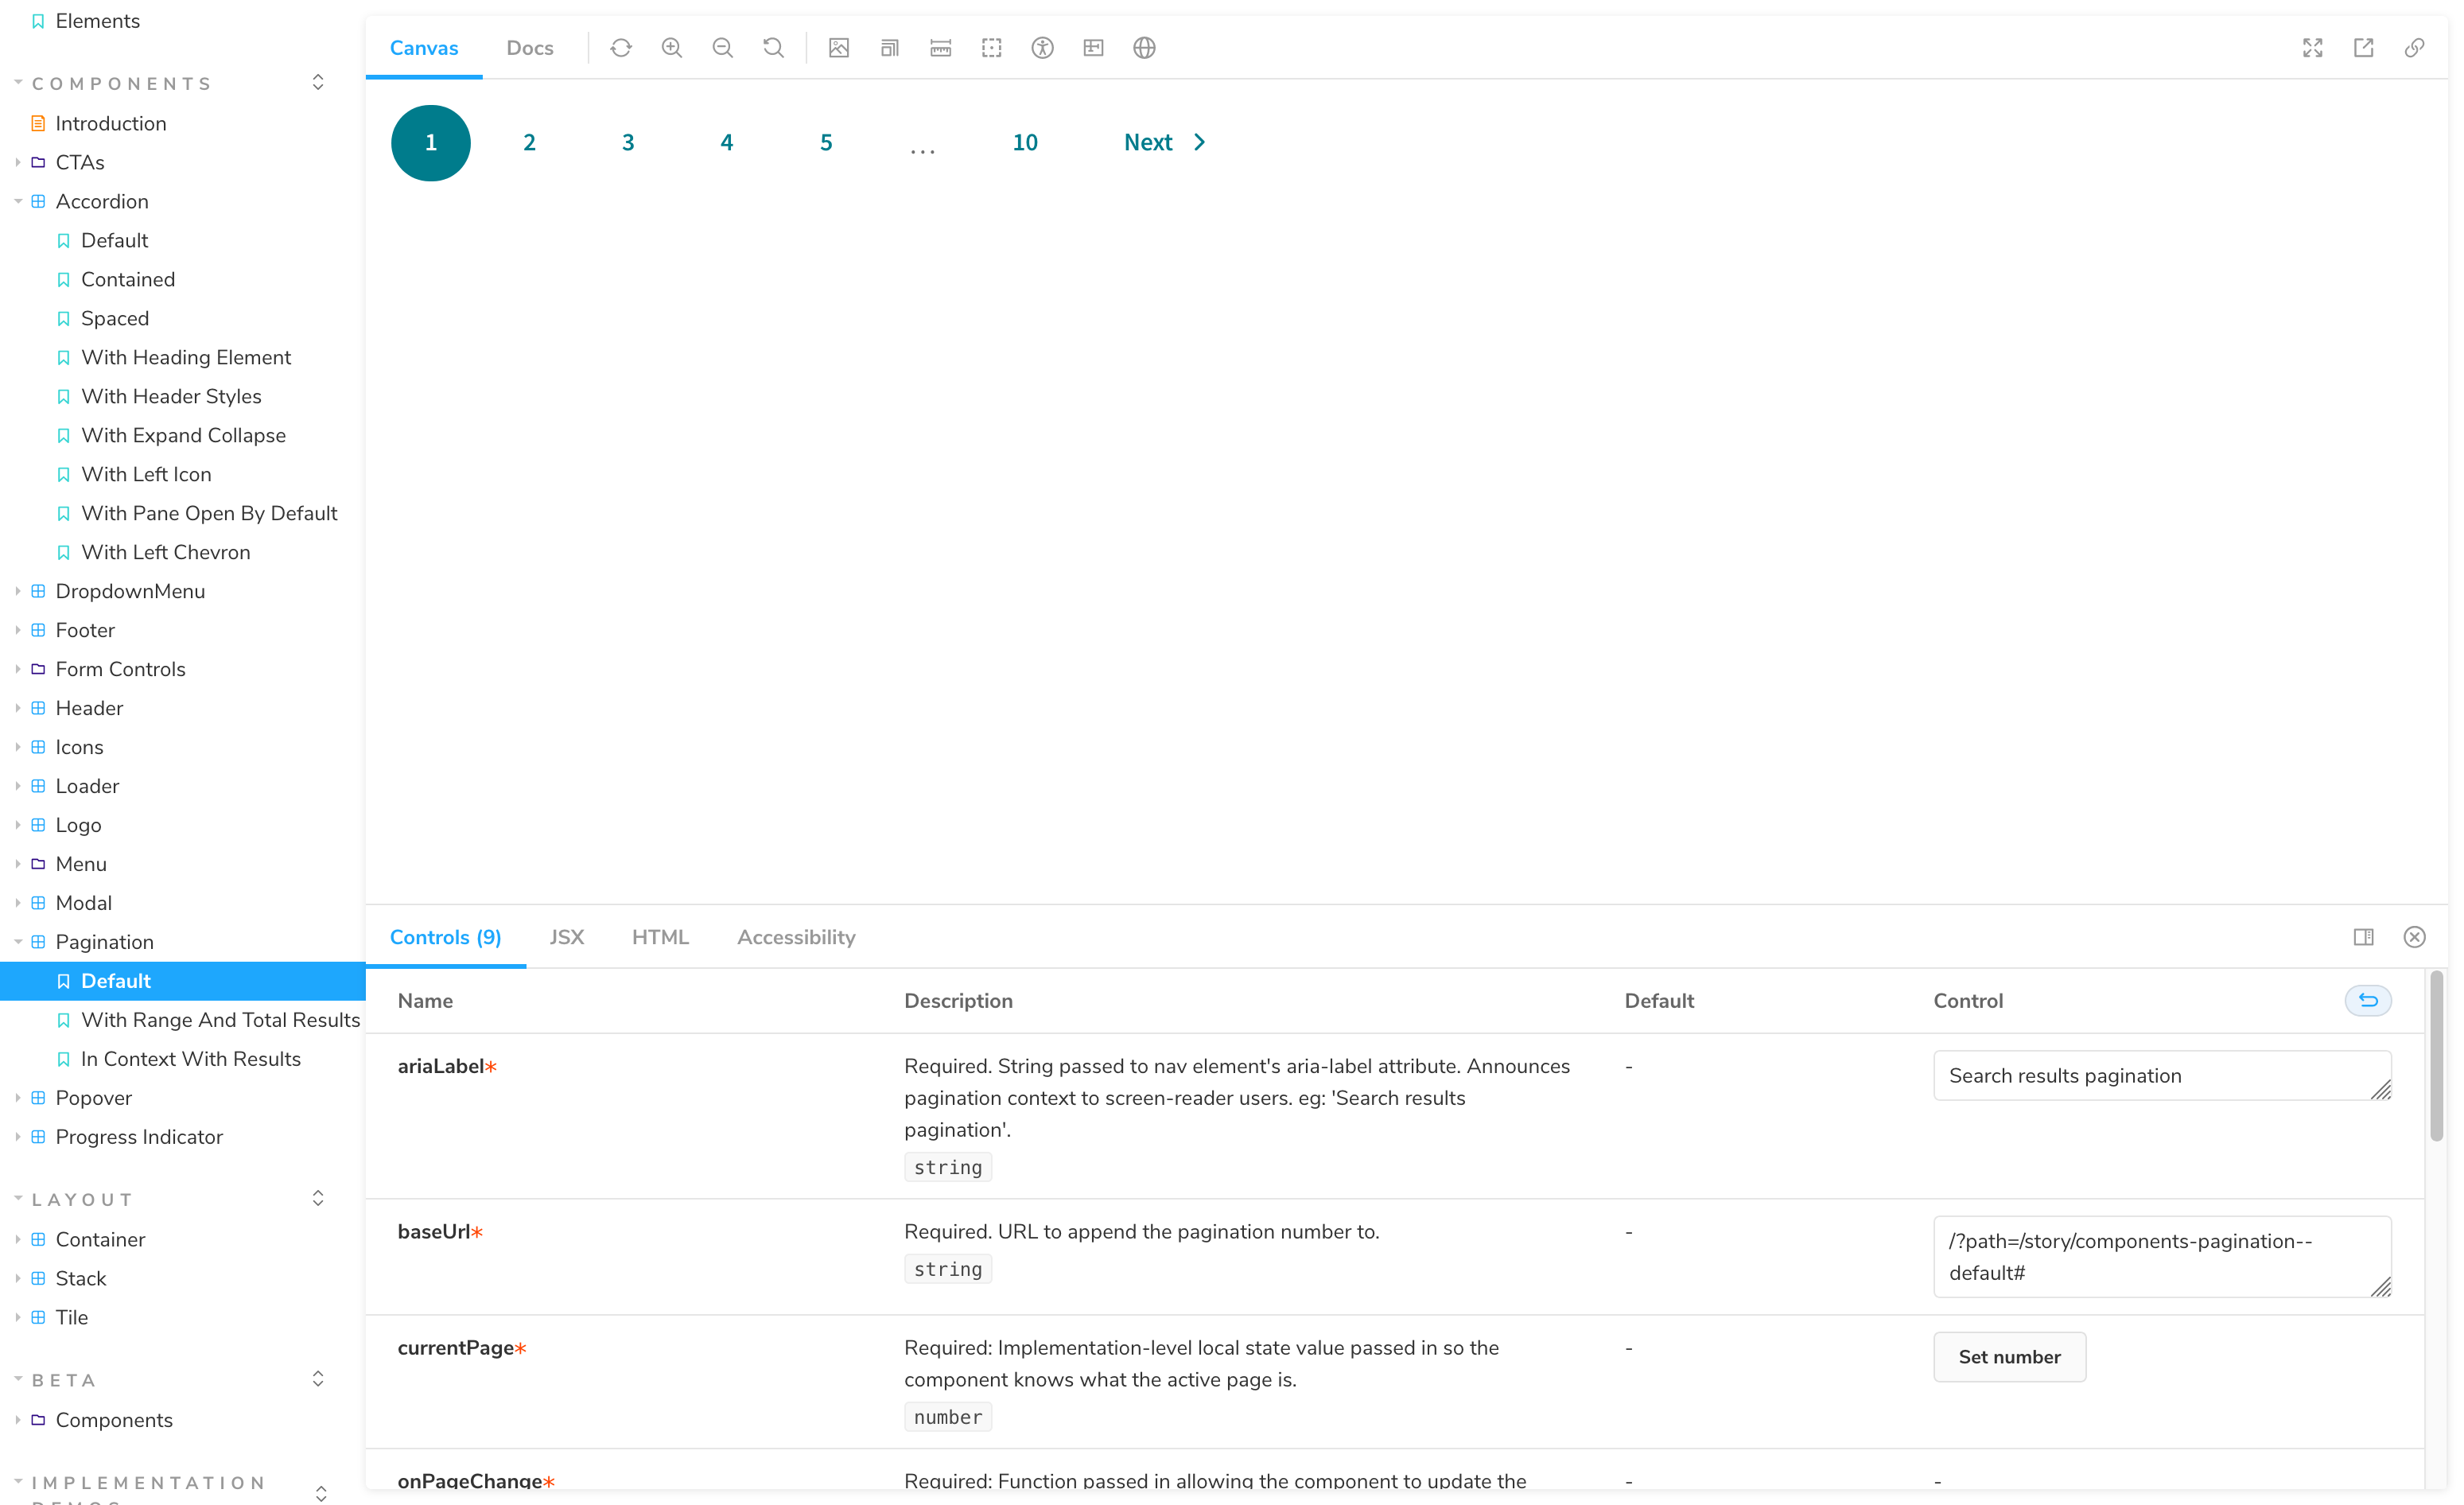Click the refresh/reload canvas icon
Image resolution: width=2464 pixels, height=1505 pixels.
click(x=621, y=48)
